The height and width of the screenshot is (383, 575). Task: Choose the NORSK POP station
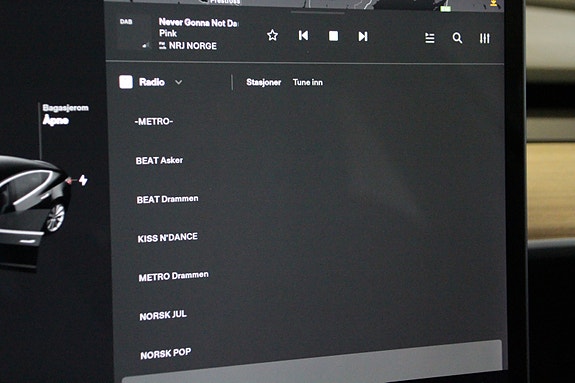click(166, 354)
